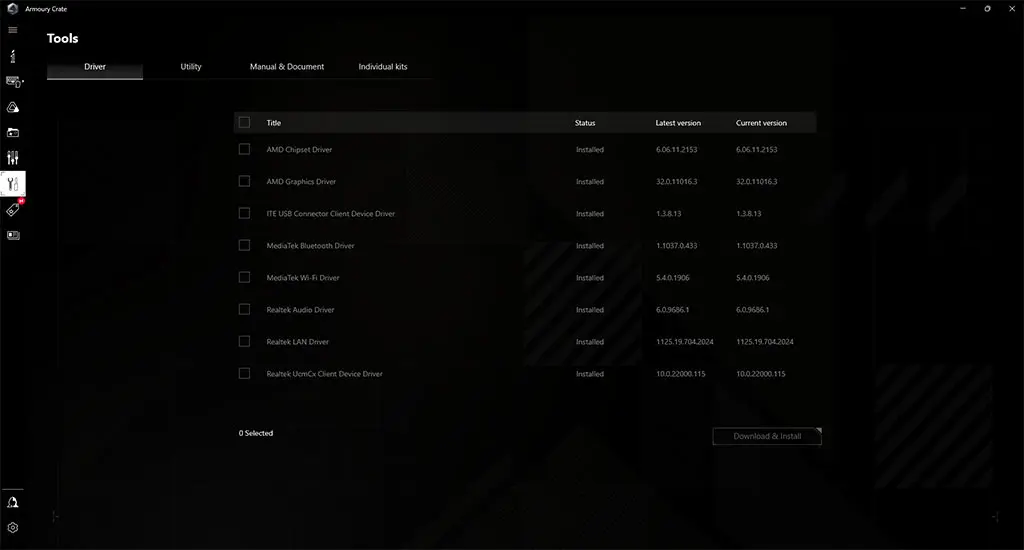
Task: Open the Devices icon in sidebar
Action: [x=13, y=82]
